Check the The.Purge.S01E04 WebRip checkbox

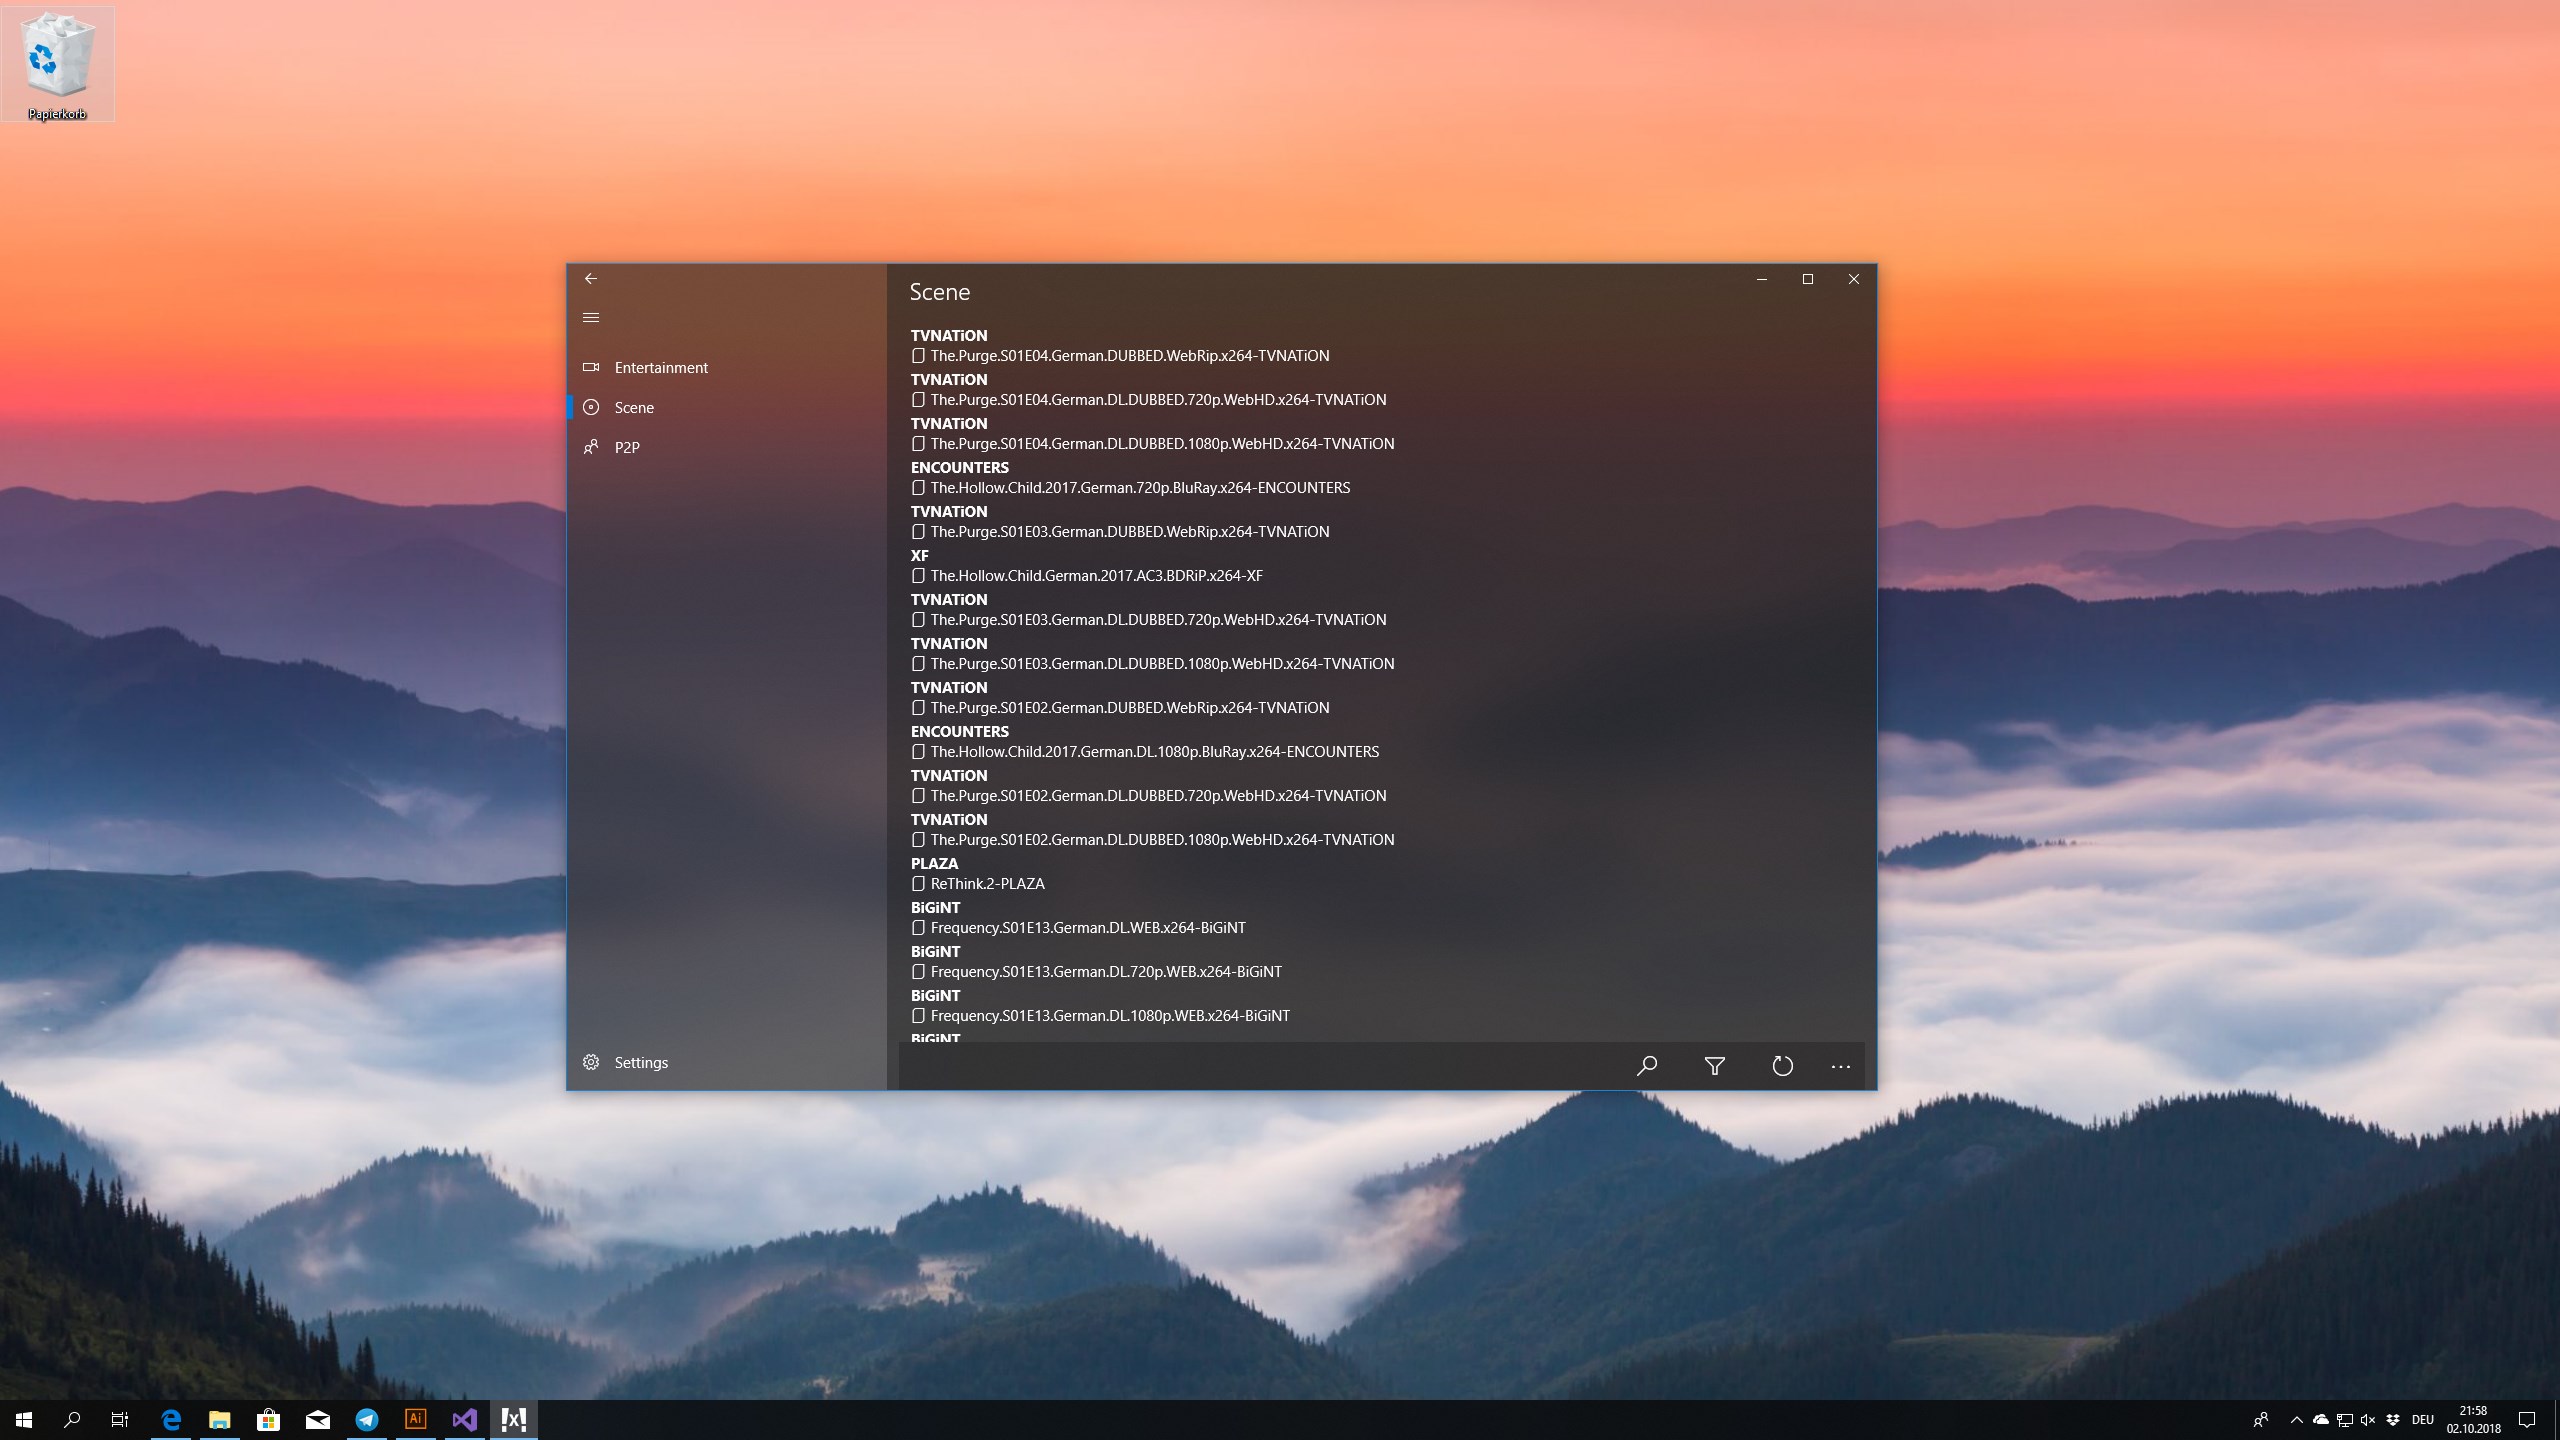918,355
